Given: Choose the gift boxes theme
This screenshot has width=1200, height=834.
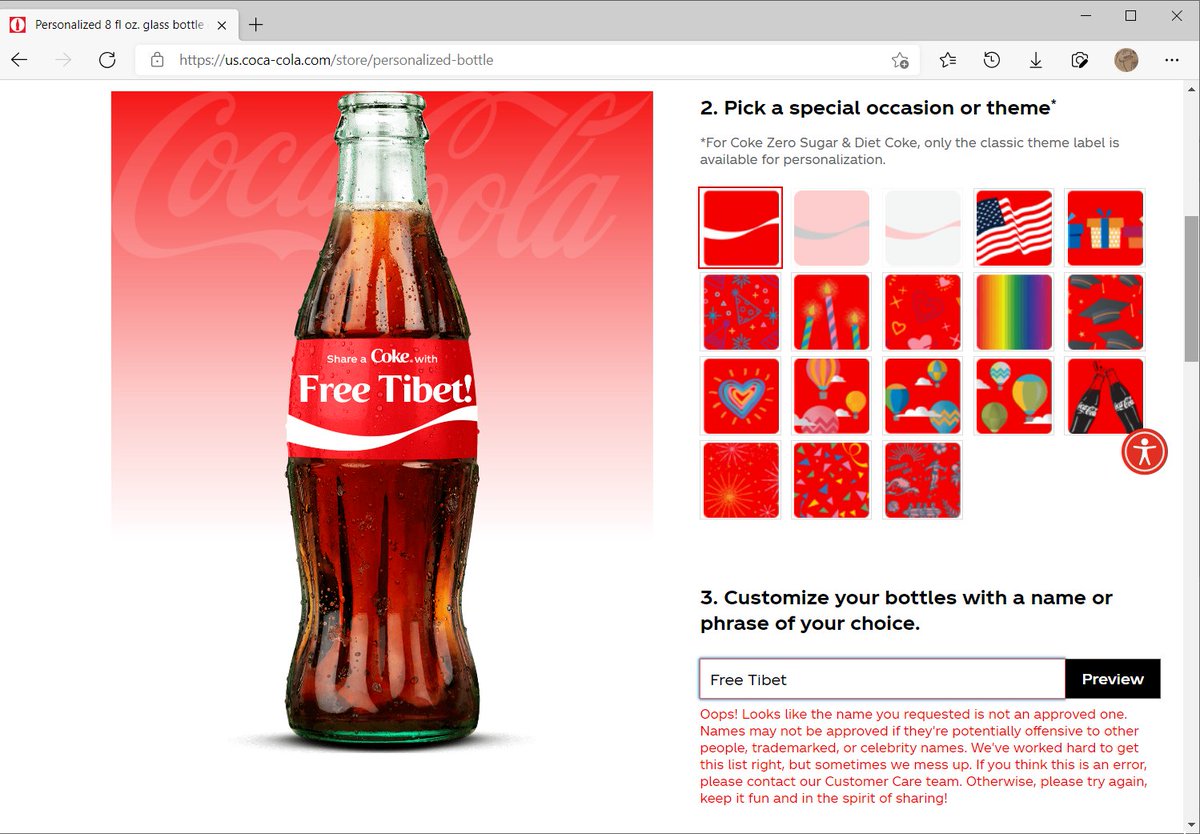Looking at the screenshot, I should click(x=1104, y=228).
